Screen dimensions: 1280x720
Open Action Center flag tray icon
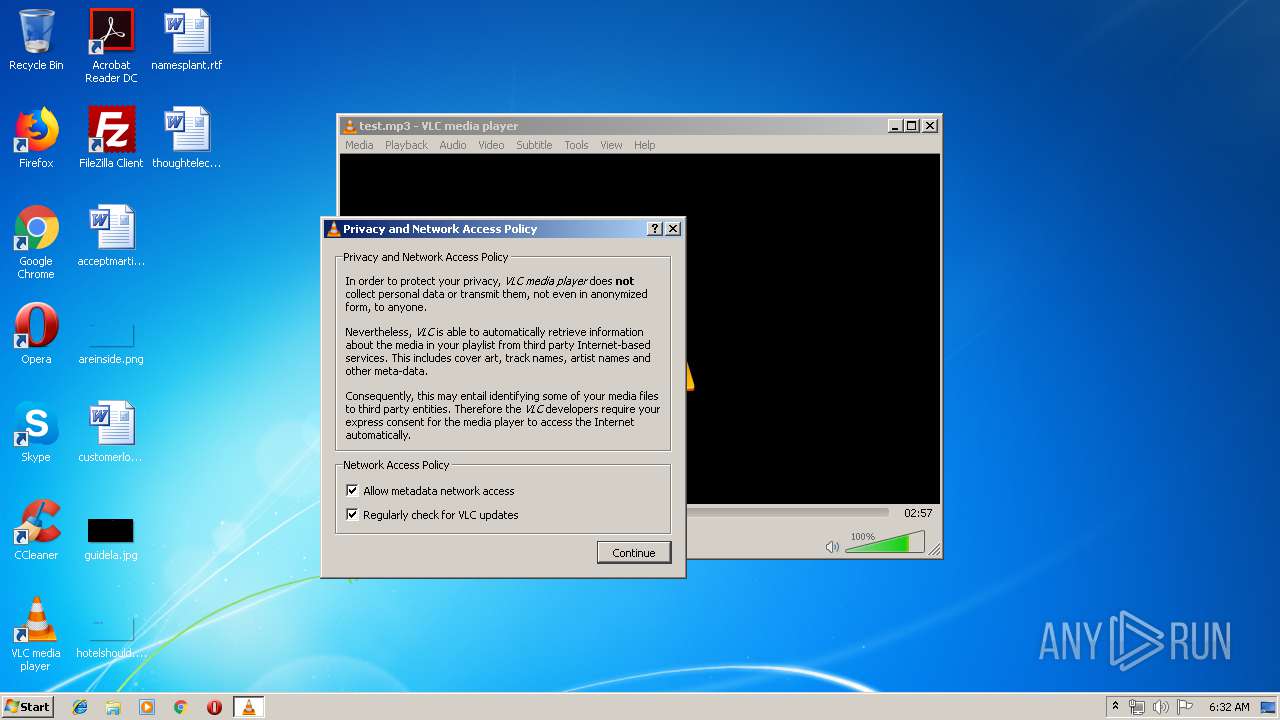click(x=1185, y=707)
